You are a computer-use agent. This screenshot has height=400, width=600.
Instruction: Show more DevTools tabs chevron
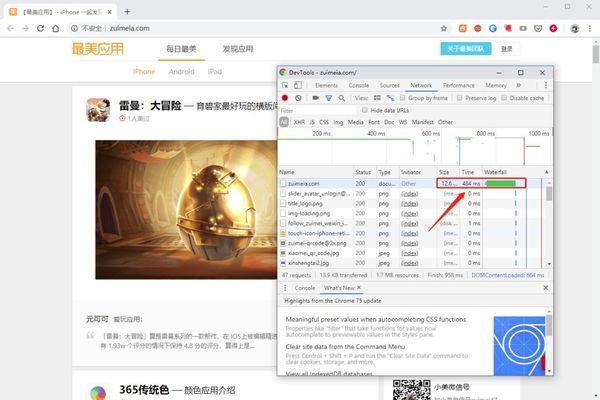[519, 85]
